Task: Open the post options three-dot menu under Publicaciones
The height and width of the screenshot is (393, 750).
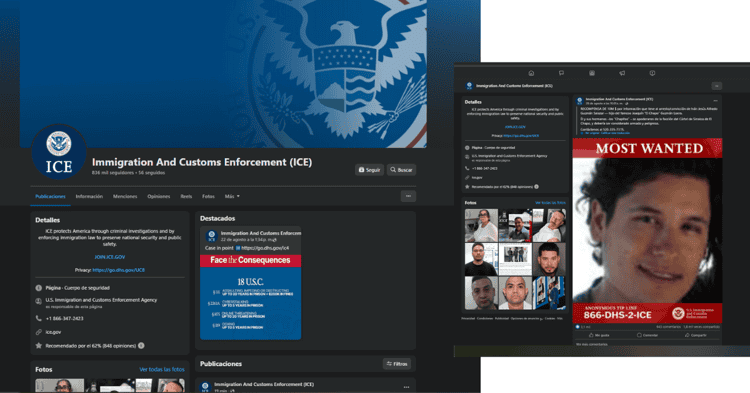Action: (x=406, y=387)
